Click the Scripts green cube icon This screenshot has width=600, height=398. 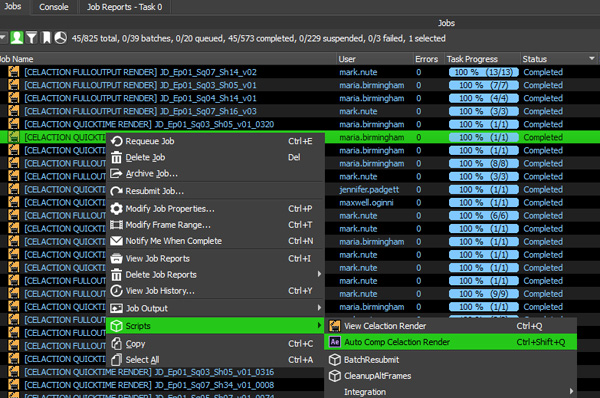[116, 326]
